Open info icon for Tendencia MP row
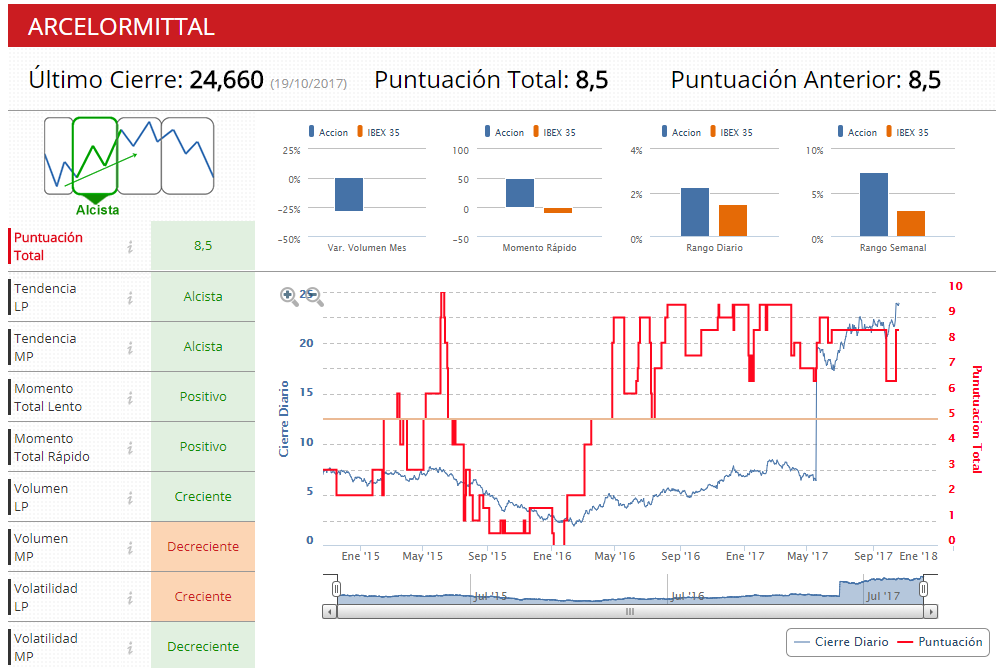Image resolution: width=1006 pixels, height=668 pixels. click(130, 347)
